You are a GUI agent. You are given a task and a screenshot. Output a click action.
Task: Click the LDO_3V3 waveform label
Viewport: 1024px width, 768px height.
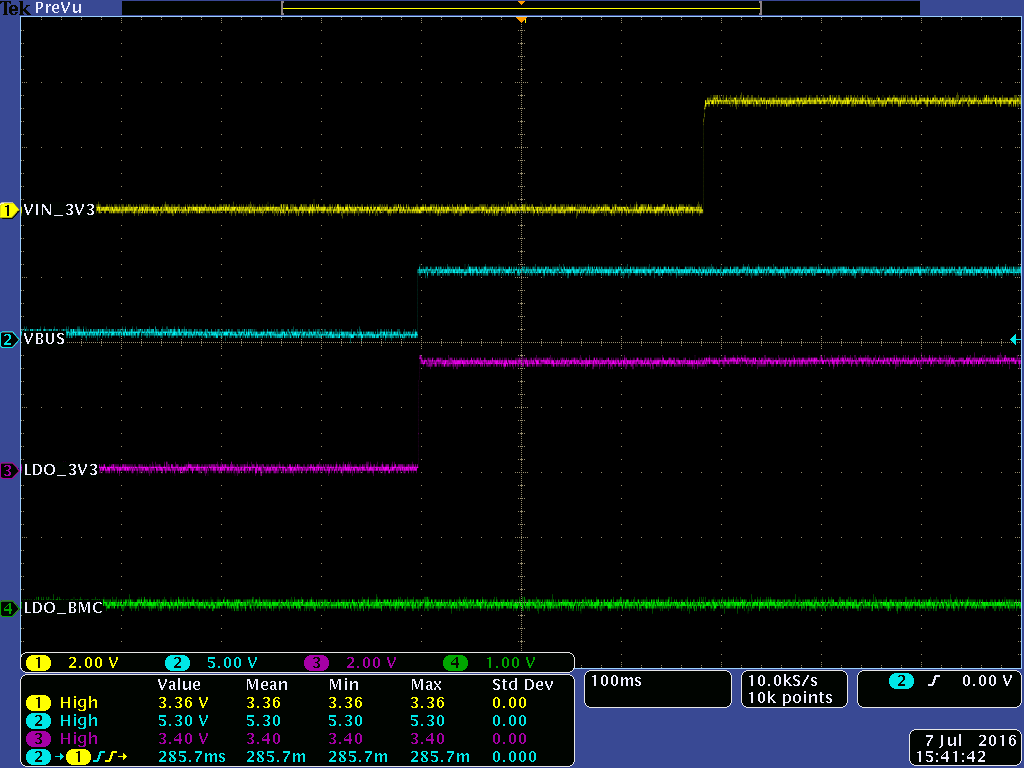(x=61, y=470)
